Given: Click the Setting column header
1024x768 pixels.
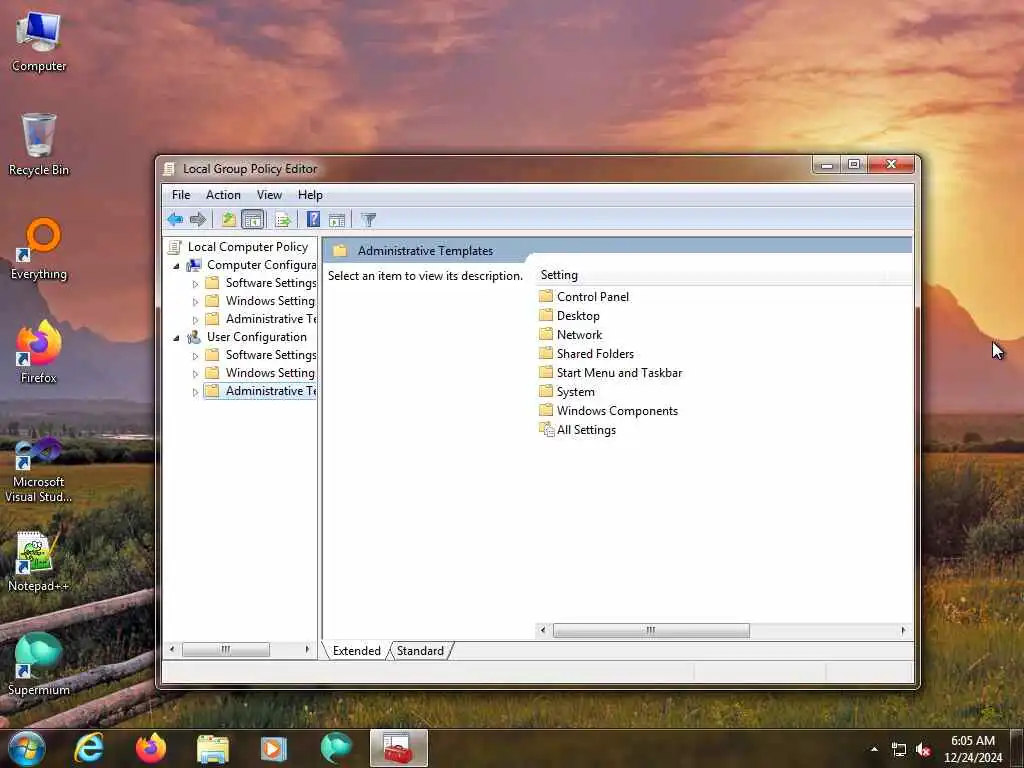Looking at the screenshot, I should pyautogui.click(x=712, y=275).
